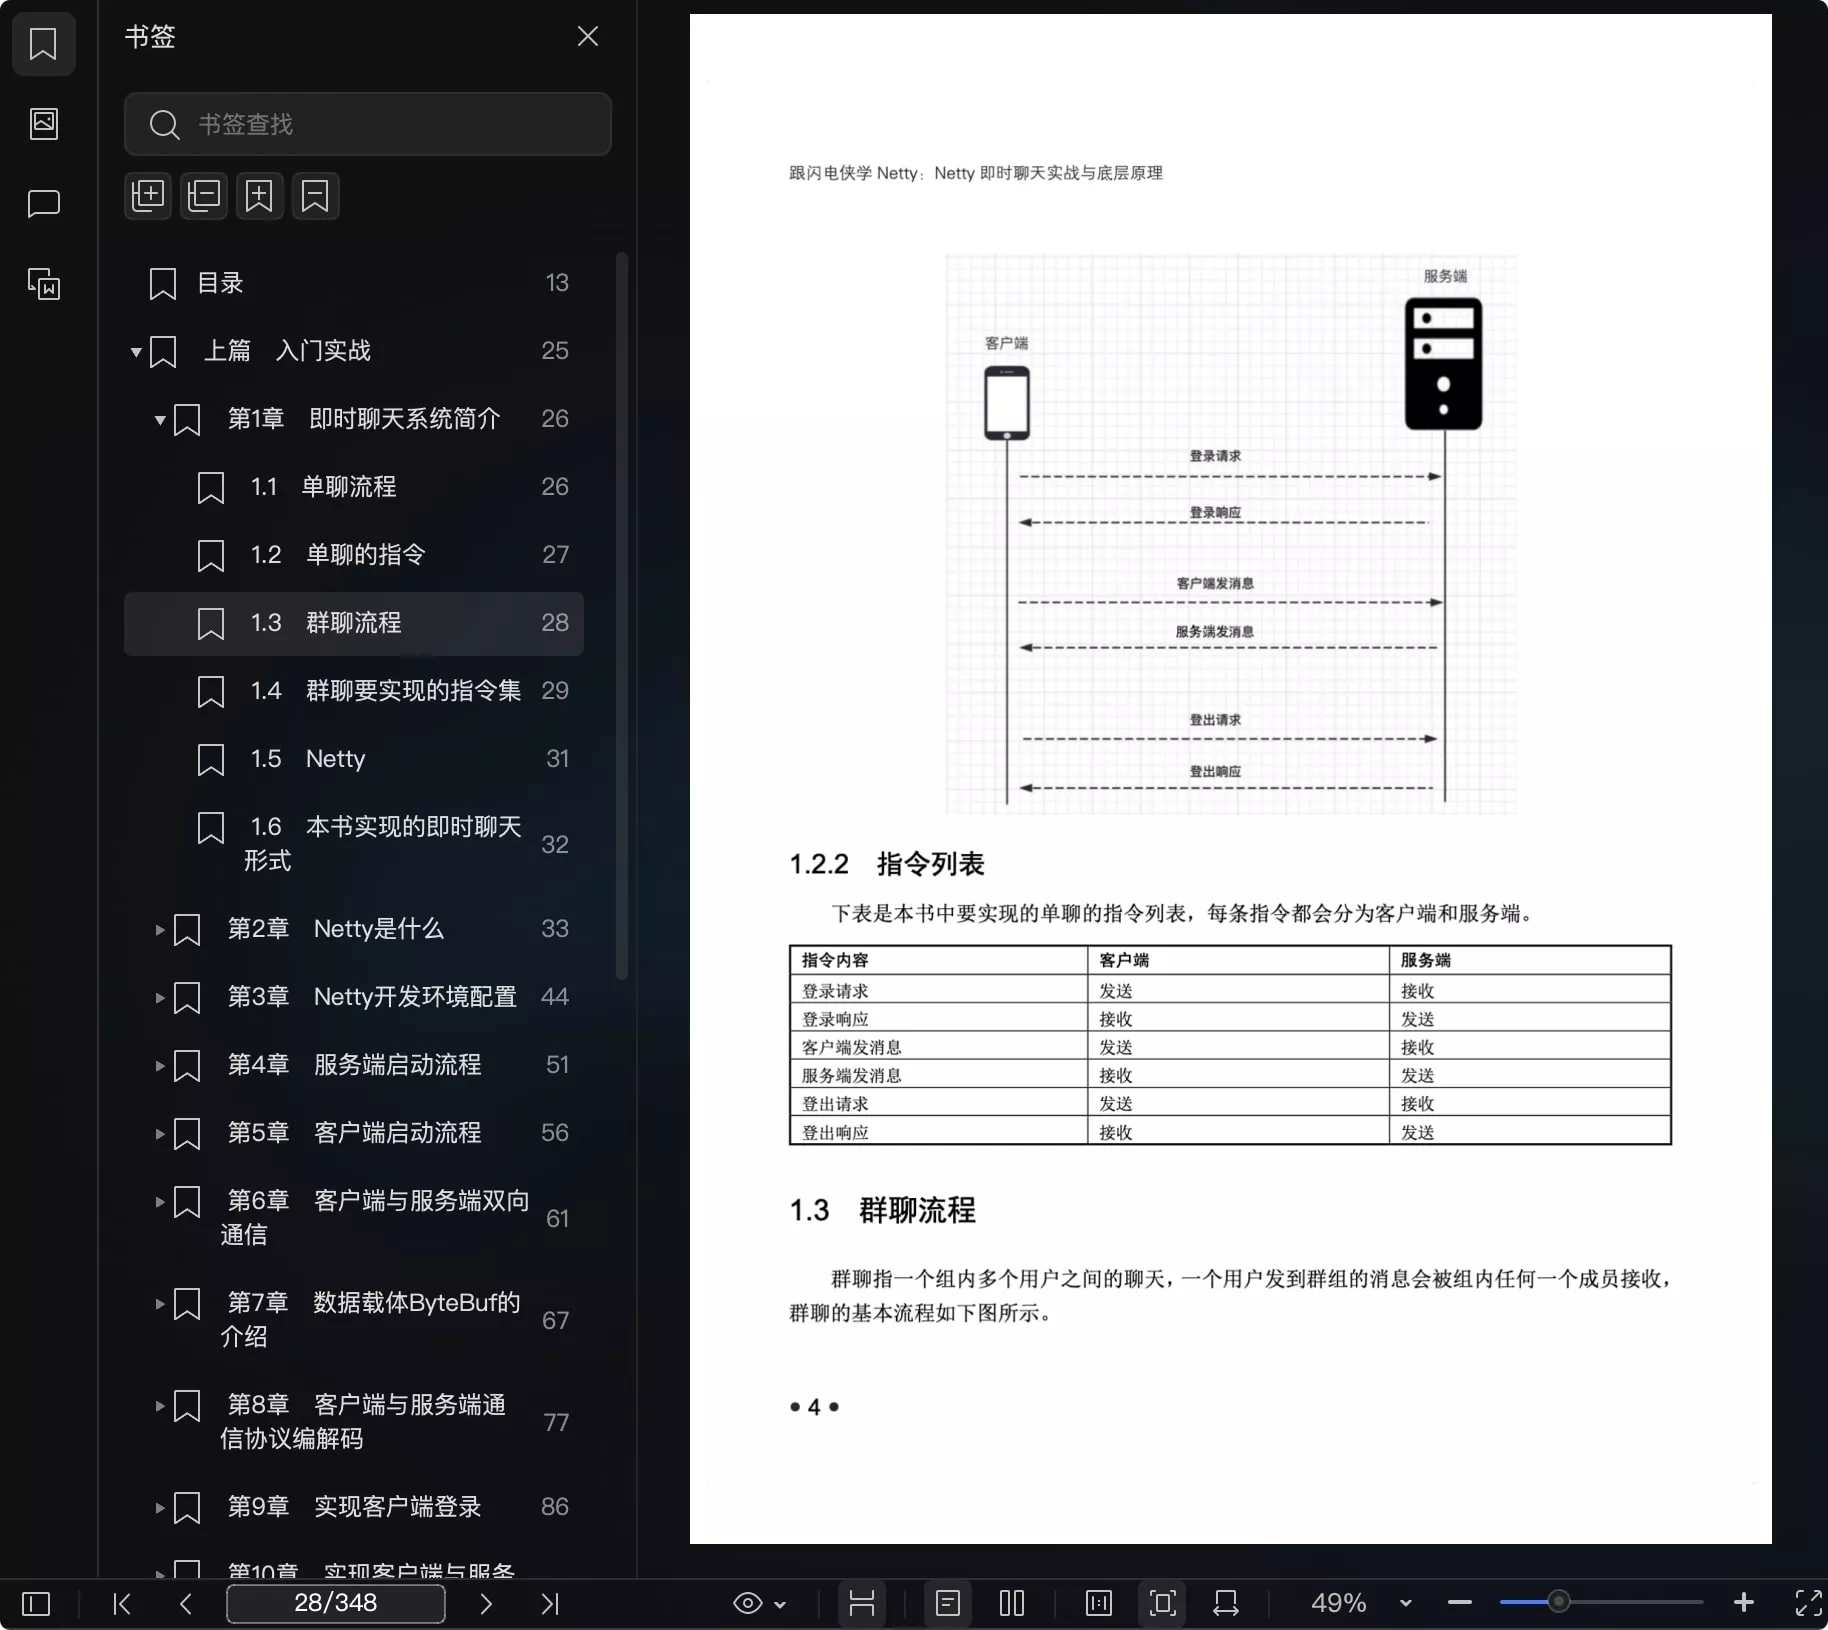
Task: Go to the next page arrow
Action: 486,1604
